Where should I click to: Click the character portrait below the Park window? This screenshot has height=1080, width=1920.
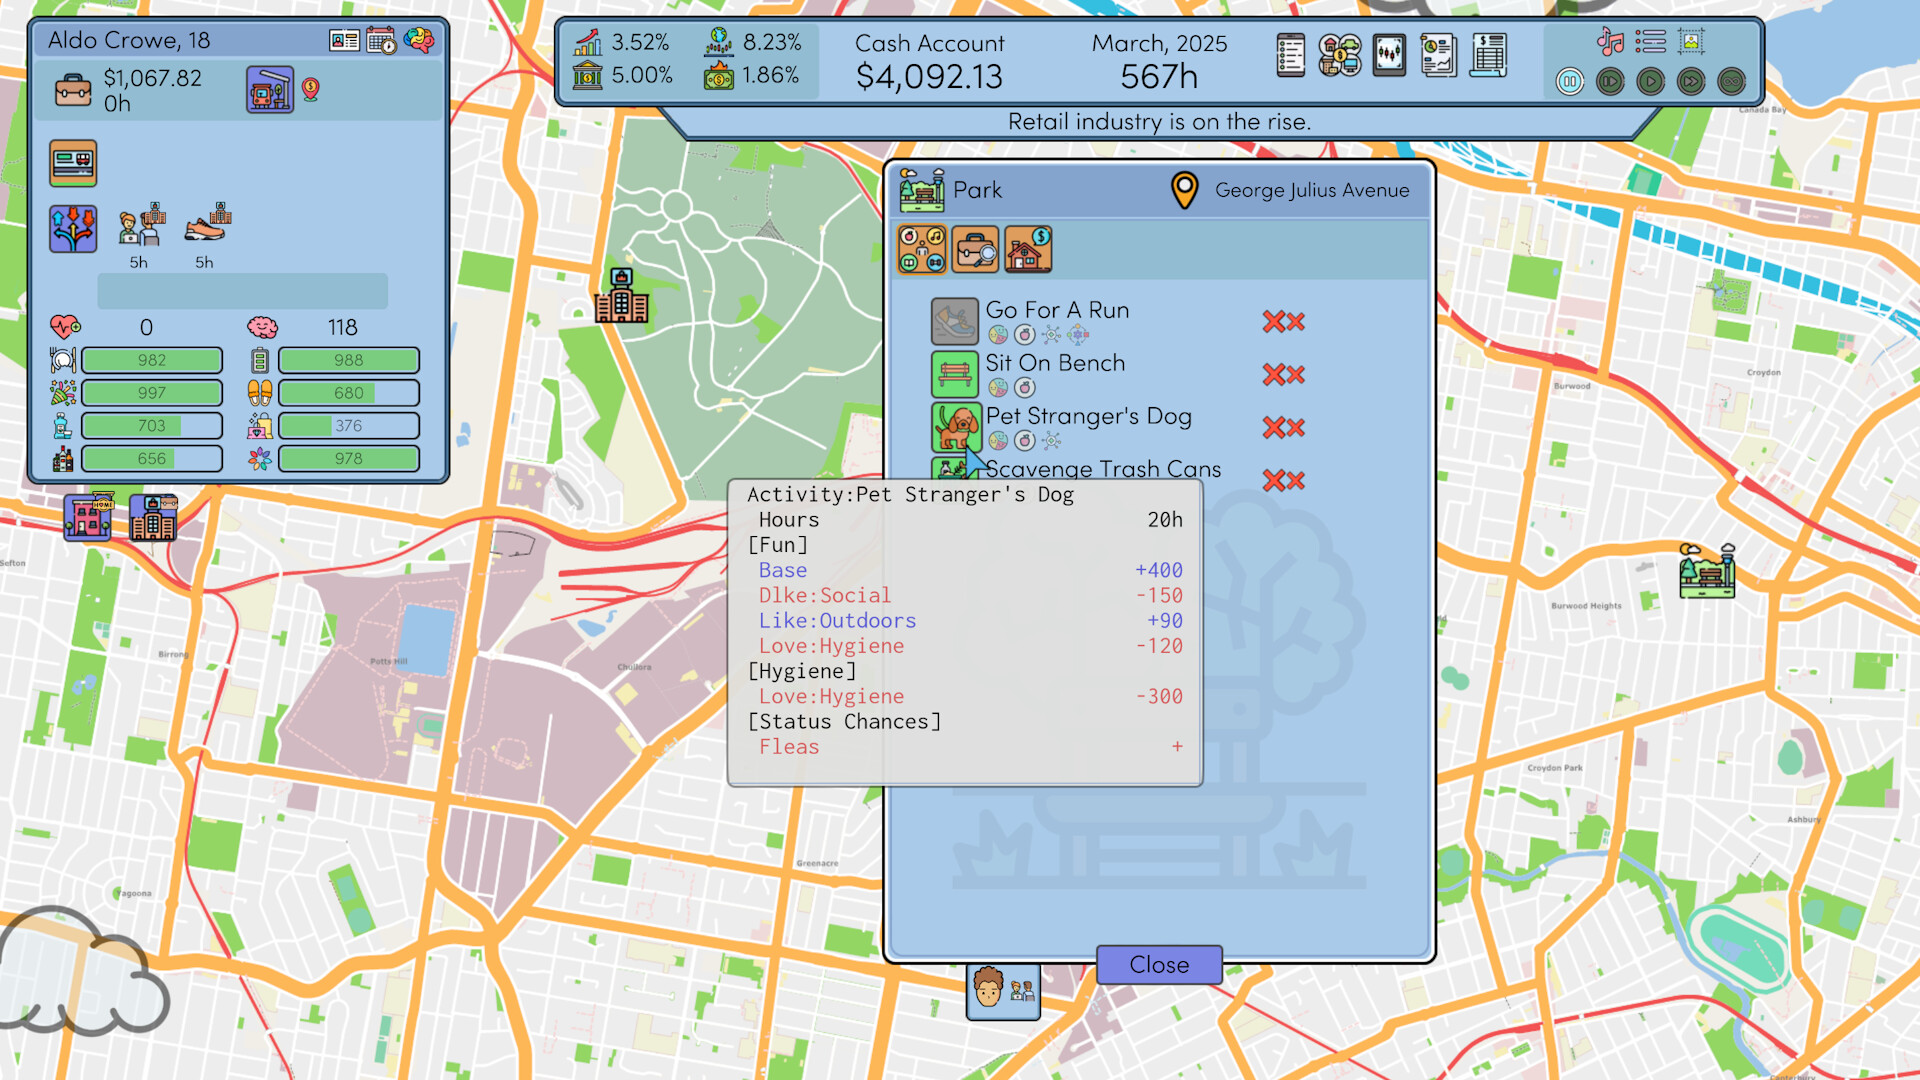[988, 990]
